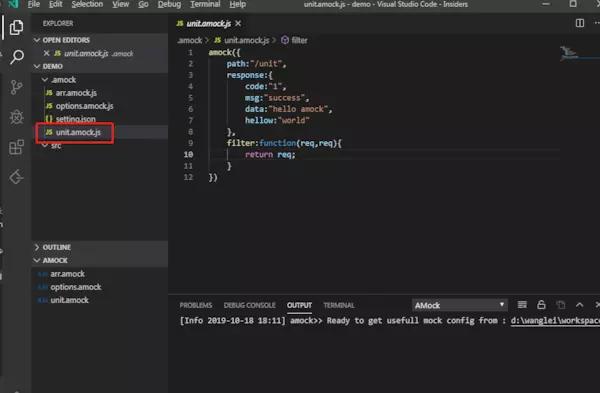
Task: Open the Go menu
Action: [143, 4]
